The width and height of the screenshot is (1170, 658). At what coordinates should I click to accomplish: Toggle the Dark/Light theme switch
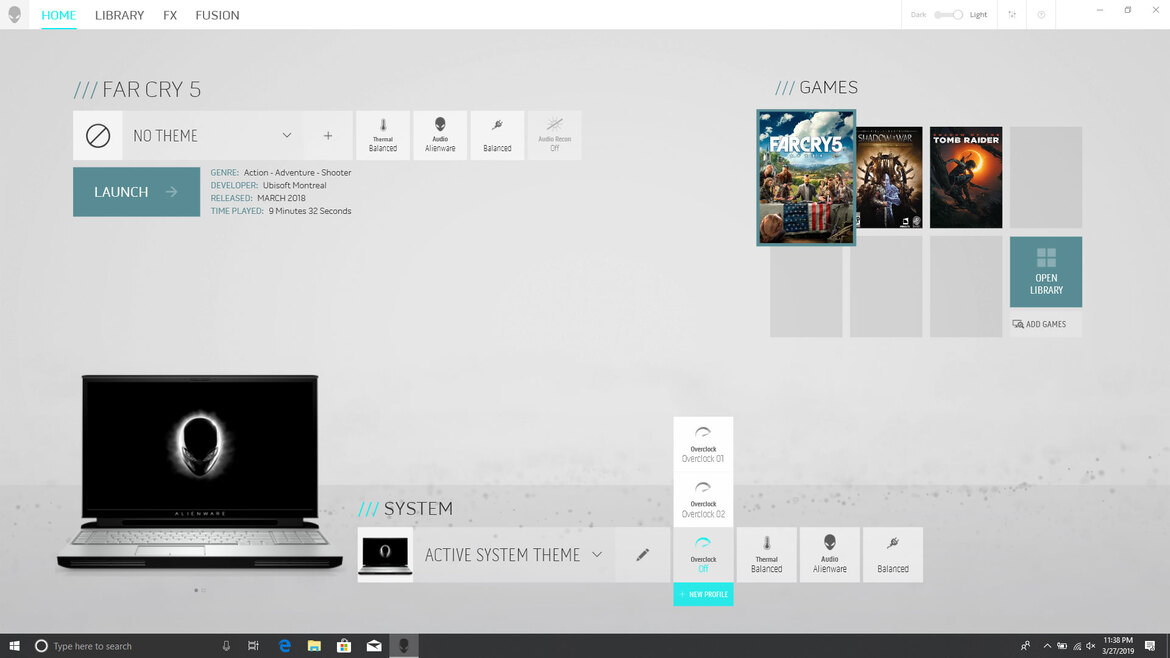(948, 14)
